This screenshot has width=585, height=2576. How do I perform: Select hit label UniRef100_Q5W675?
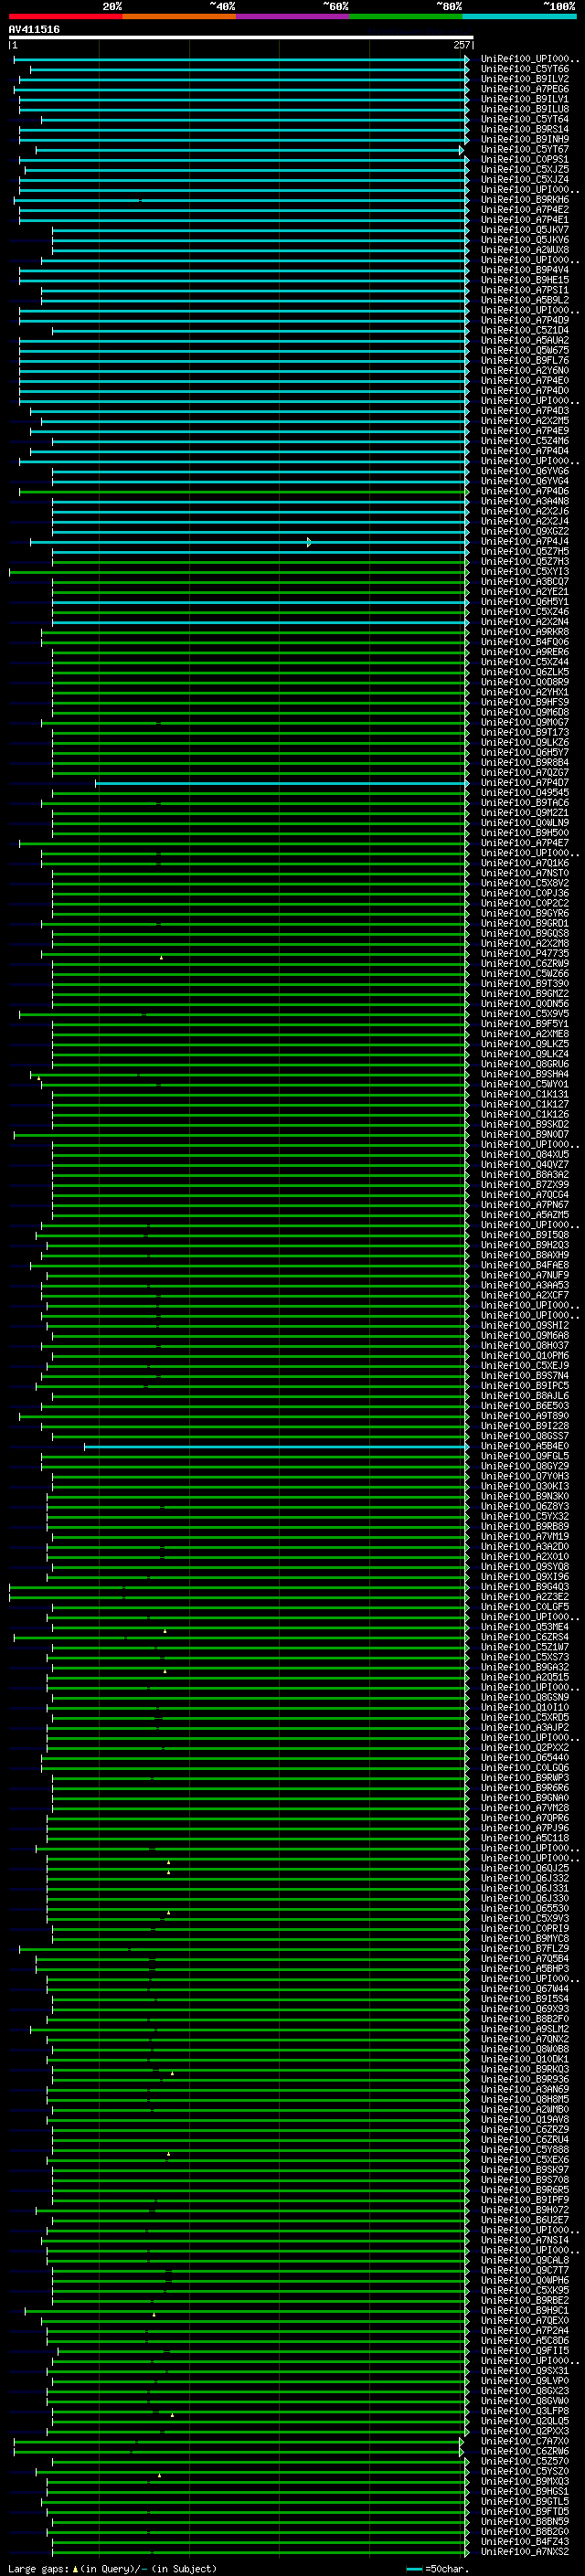[x=525, y=350]
